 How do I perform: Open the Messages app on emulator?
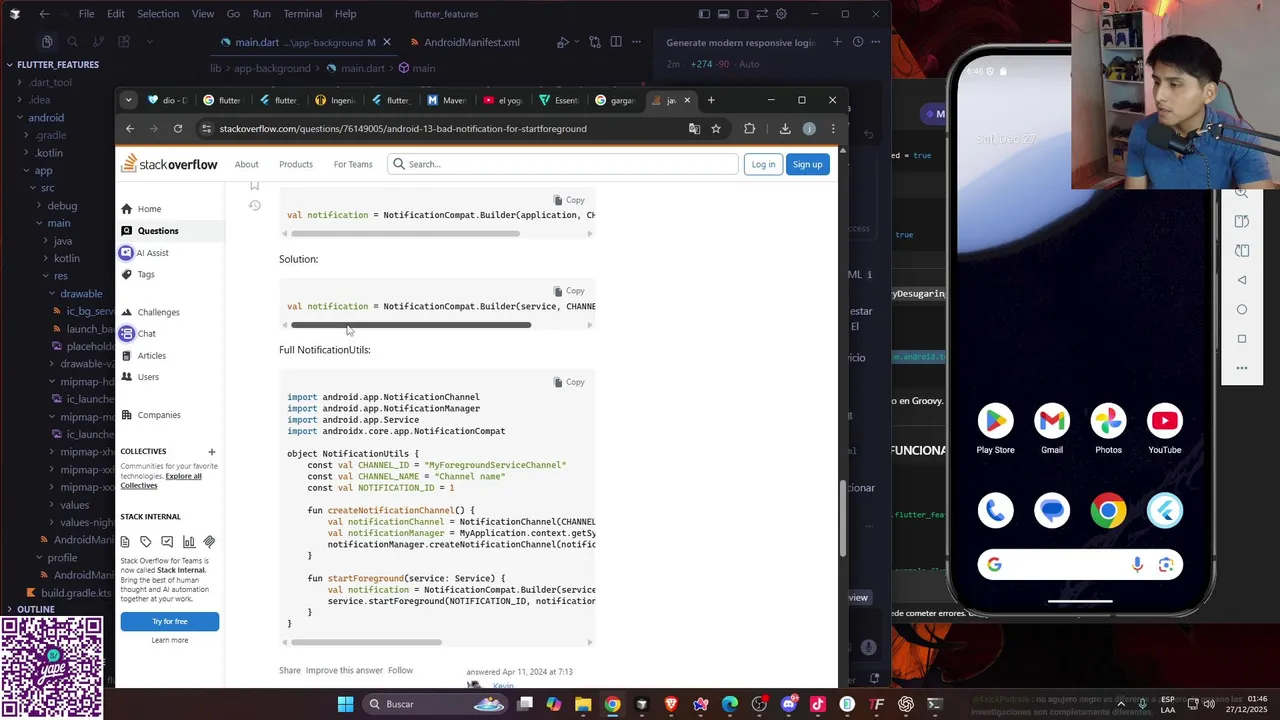[x=1052, y=511]
